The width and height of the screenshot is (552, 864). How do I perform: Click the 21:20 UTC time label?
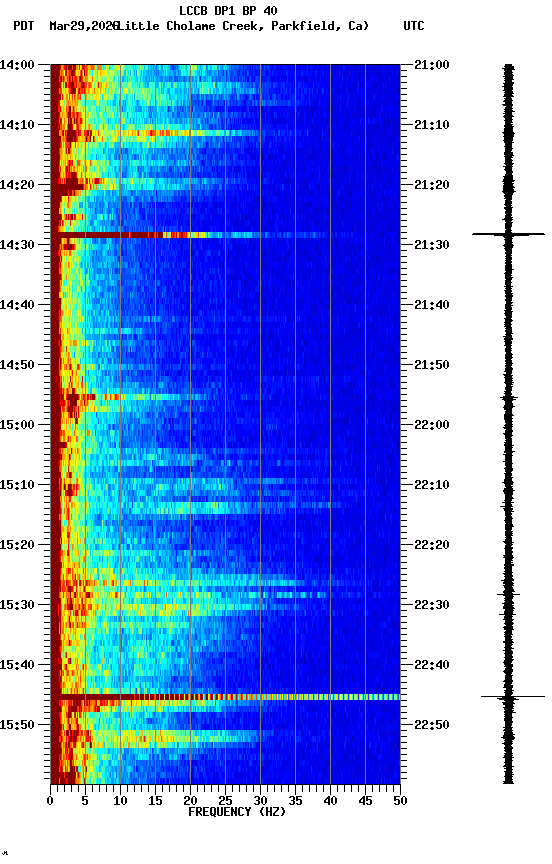(432, 185)
